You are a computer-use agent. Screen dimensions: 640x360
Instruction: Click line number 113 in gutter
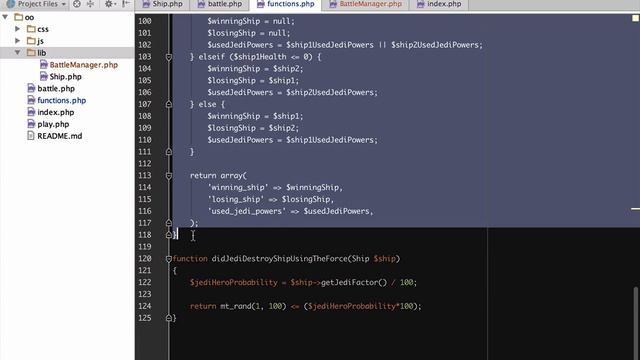click(144, 176)
